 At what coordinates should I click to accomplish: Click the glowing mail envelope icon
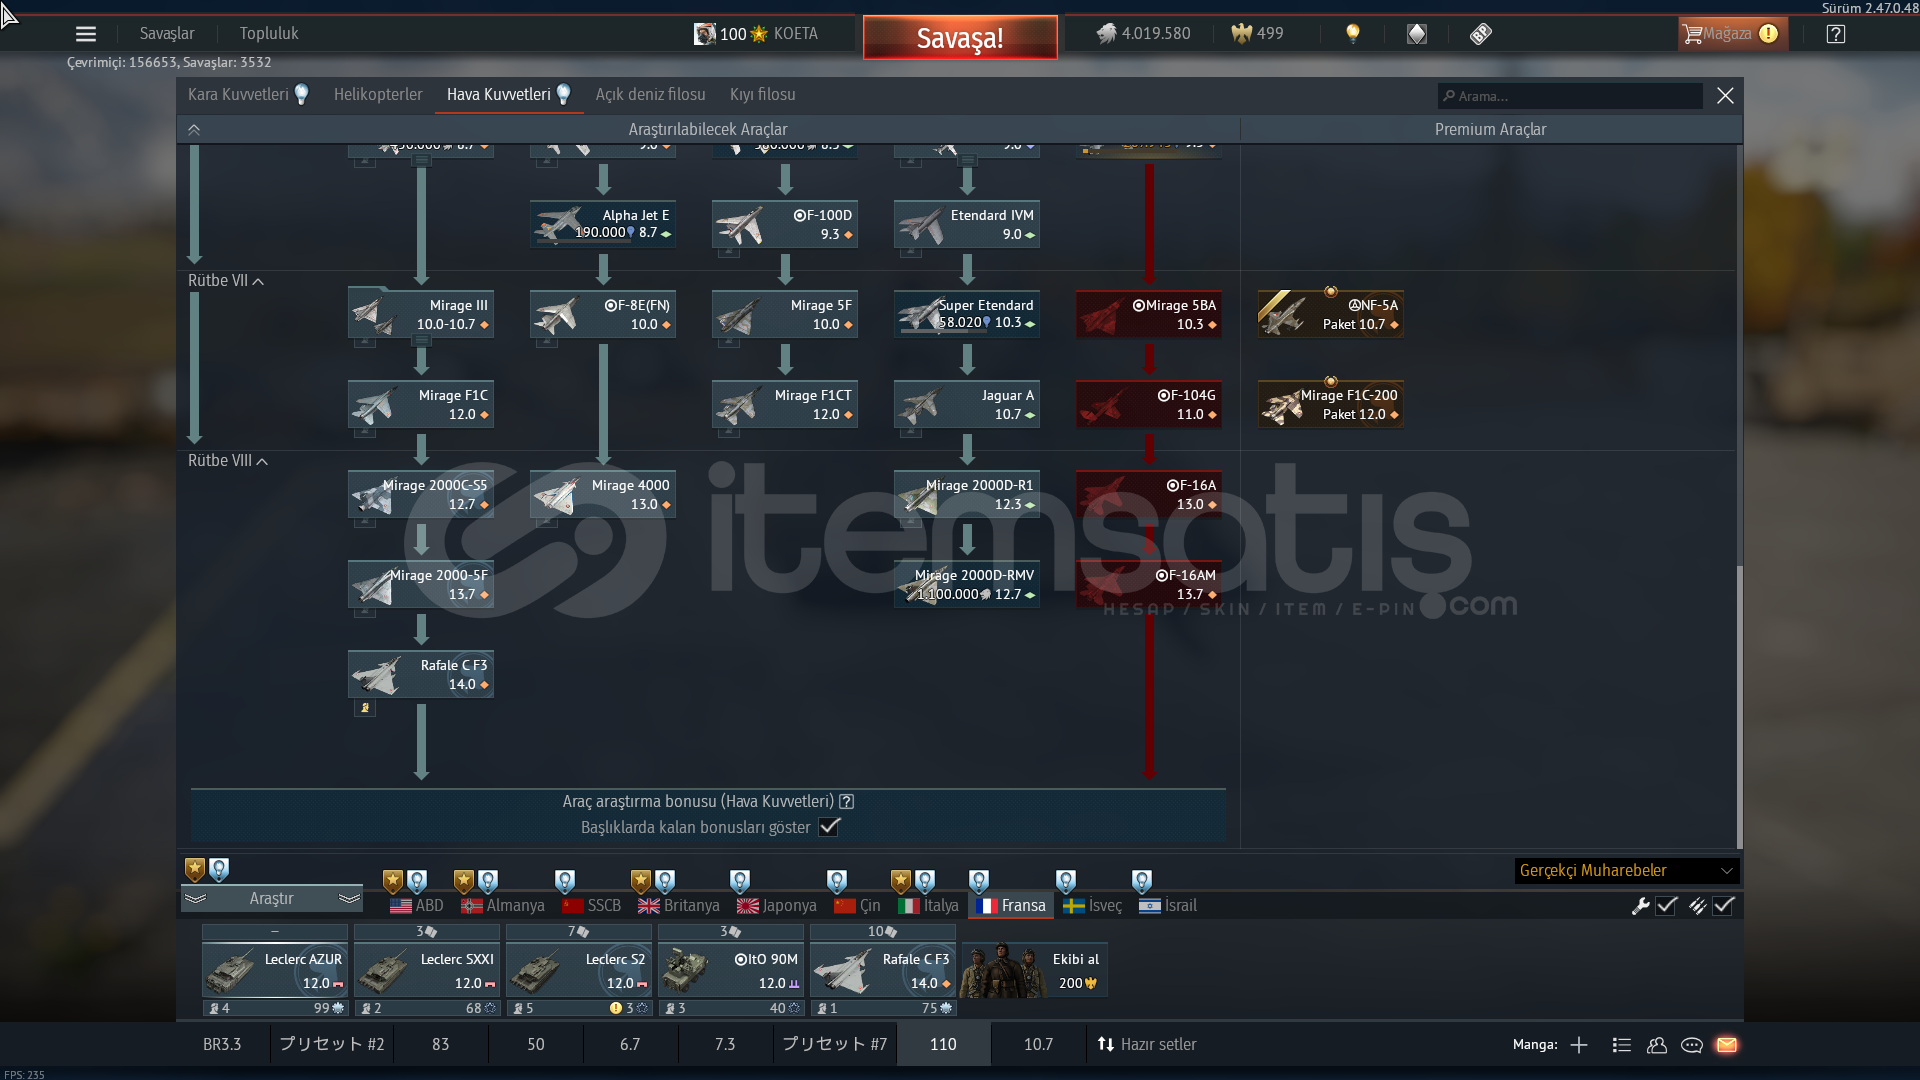pos(1727,1045)
